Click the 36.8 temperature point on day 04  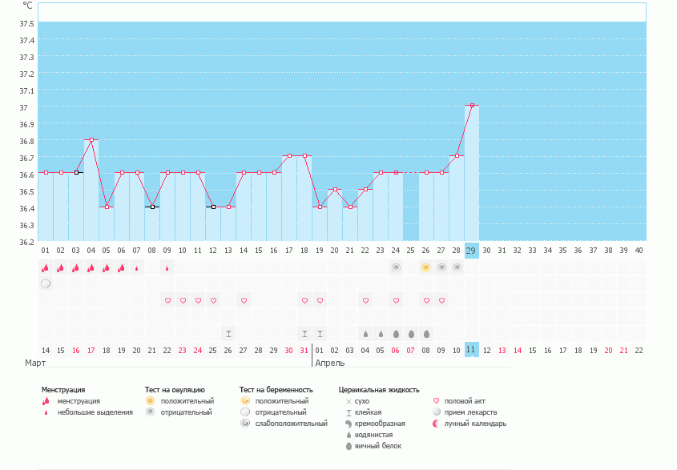pos(91,140)
